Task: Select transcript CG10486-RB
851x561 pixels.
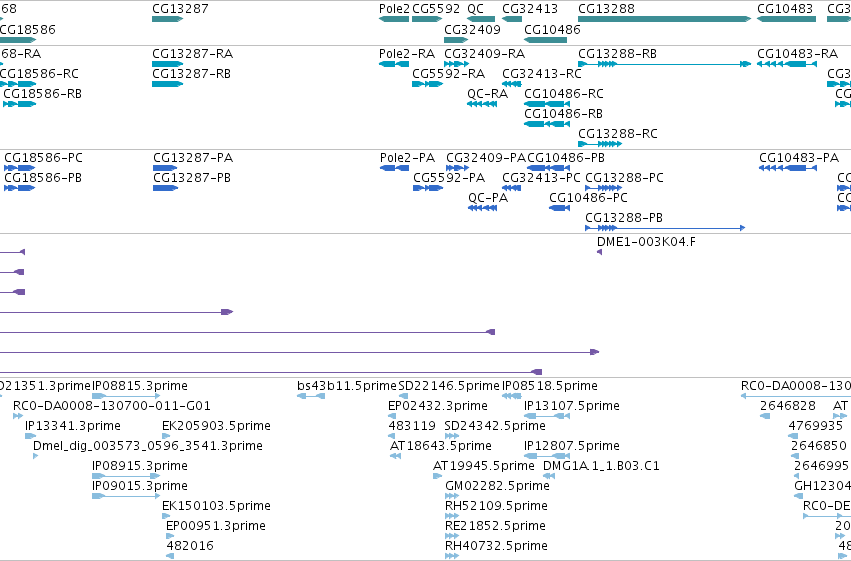Action: pos(547,124)
